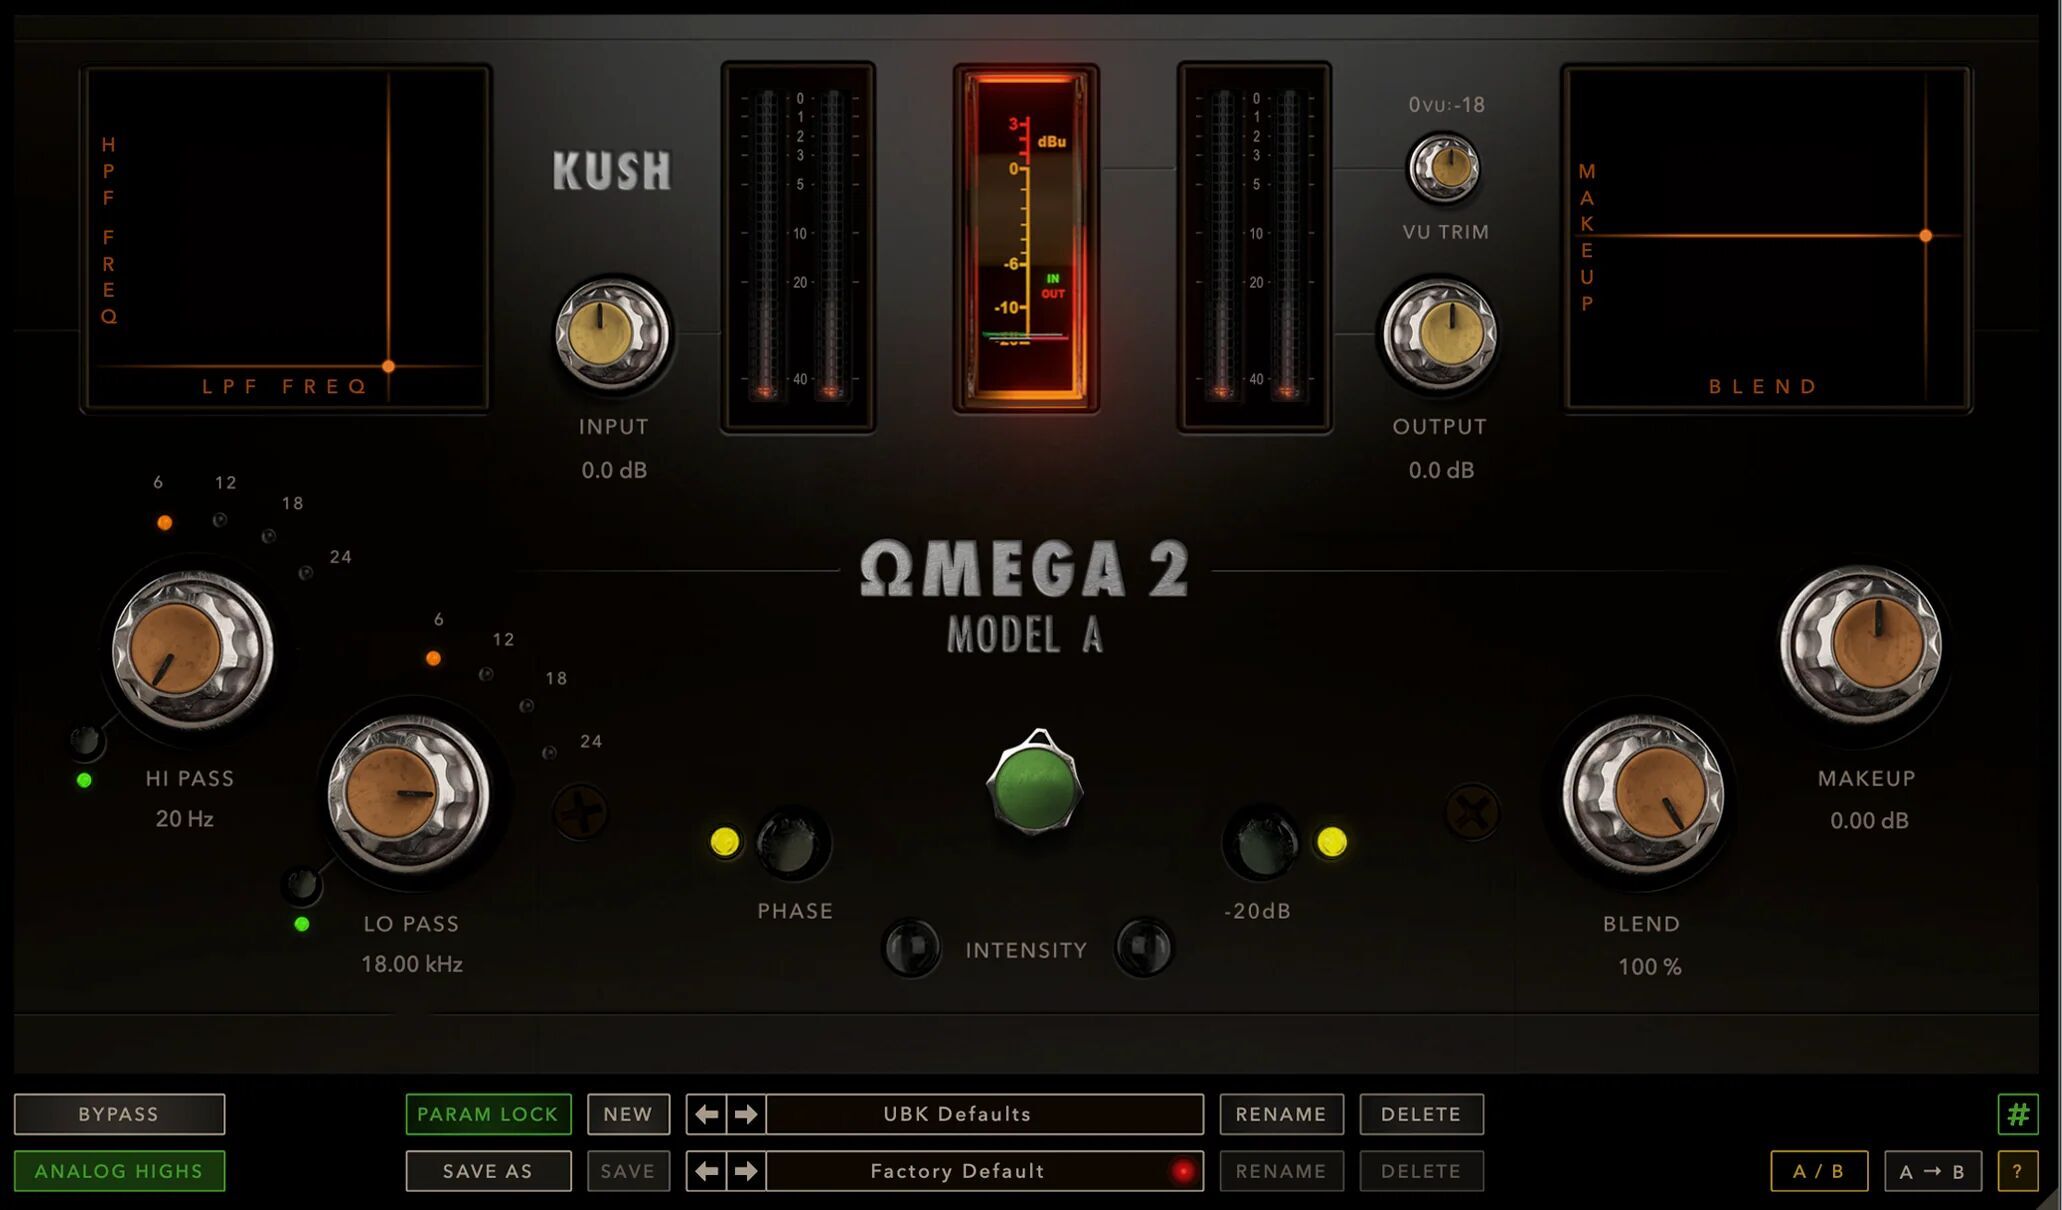This screenshot has width=2062, height=1210.
Task: Click the BLEND 100 % value
Action: (1650, 967)
